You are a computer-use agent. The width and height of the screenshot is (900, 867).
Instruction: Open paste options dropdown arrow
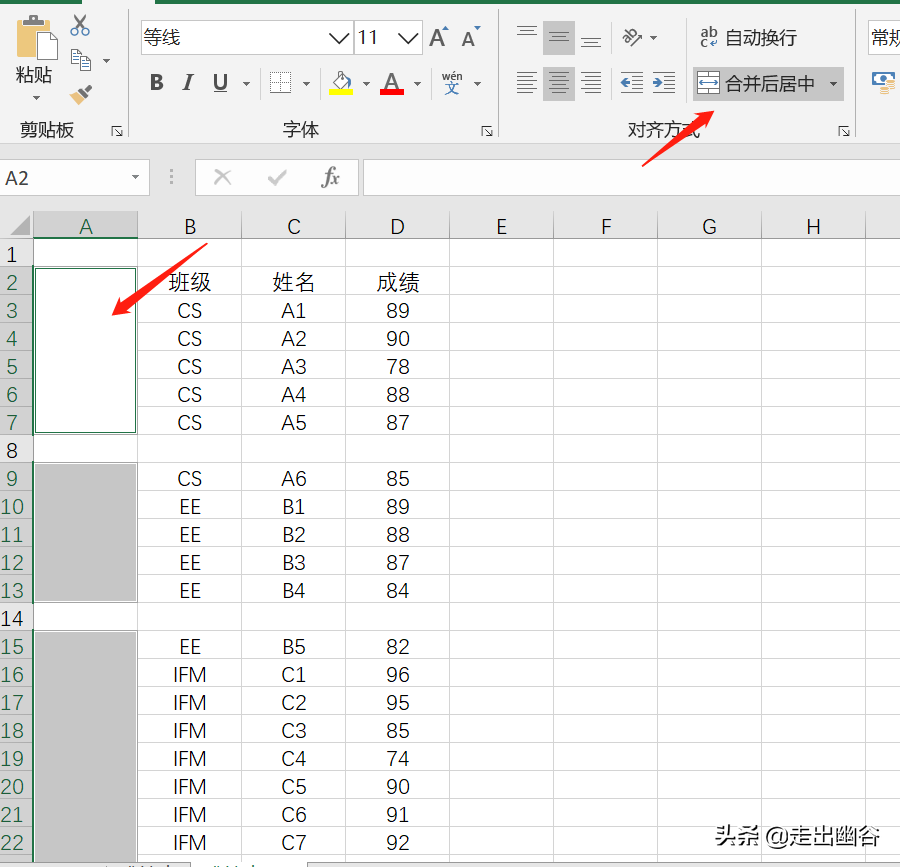(36, 98)
